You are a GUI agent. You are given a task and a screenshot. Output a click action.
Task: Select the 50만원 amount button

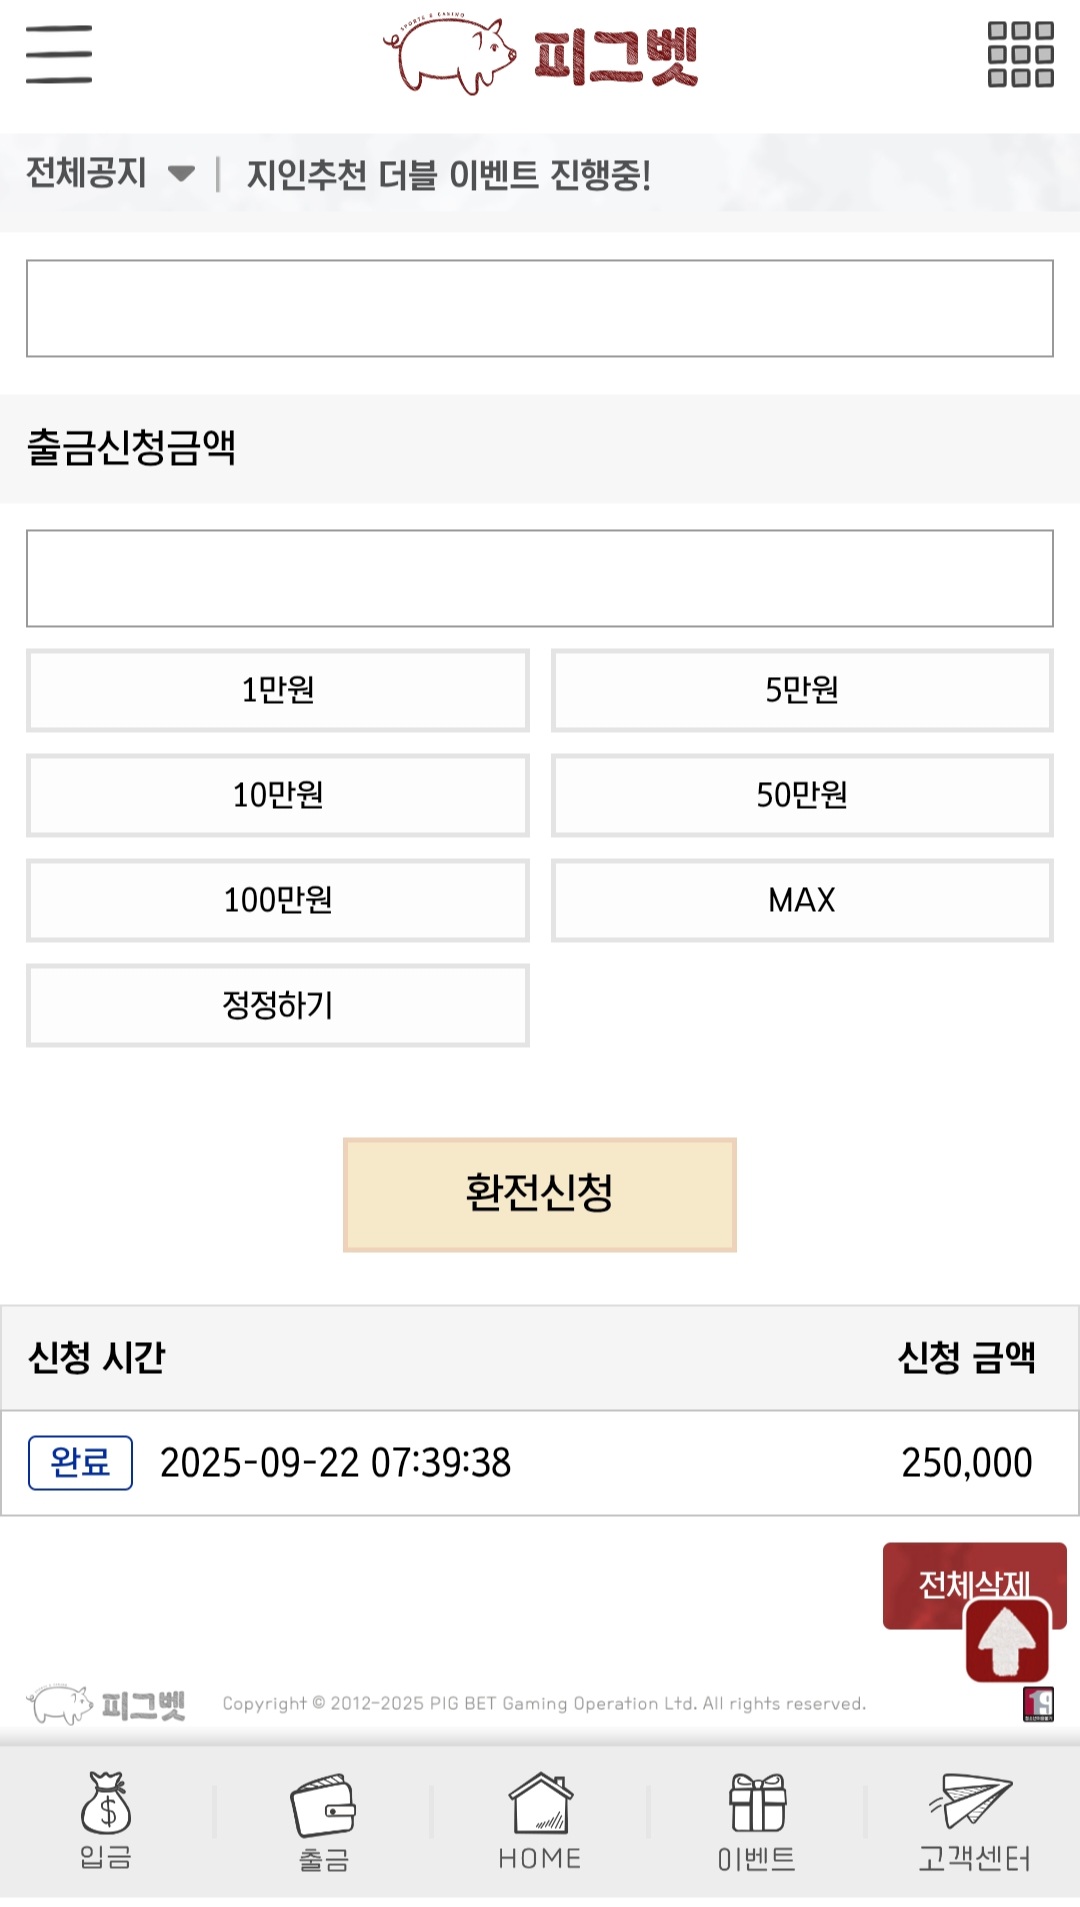[802, 795]
